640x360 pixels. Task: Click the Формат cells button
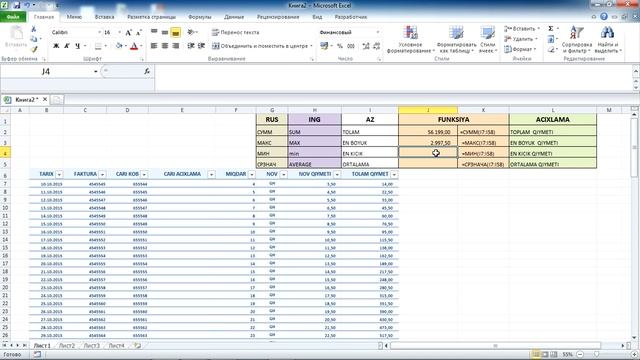519,49
